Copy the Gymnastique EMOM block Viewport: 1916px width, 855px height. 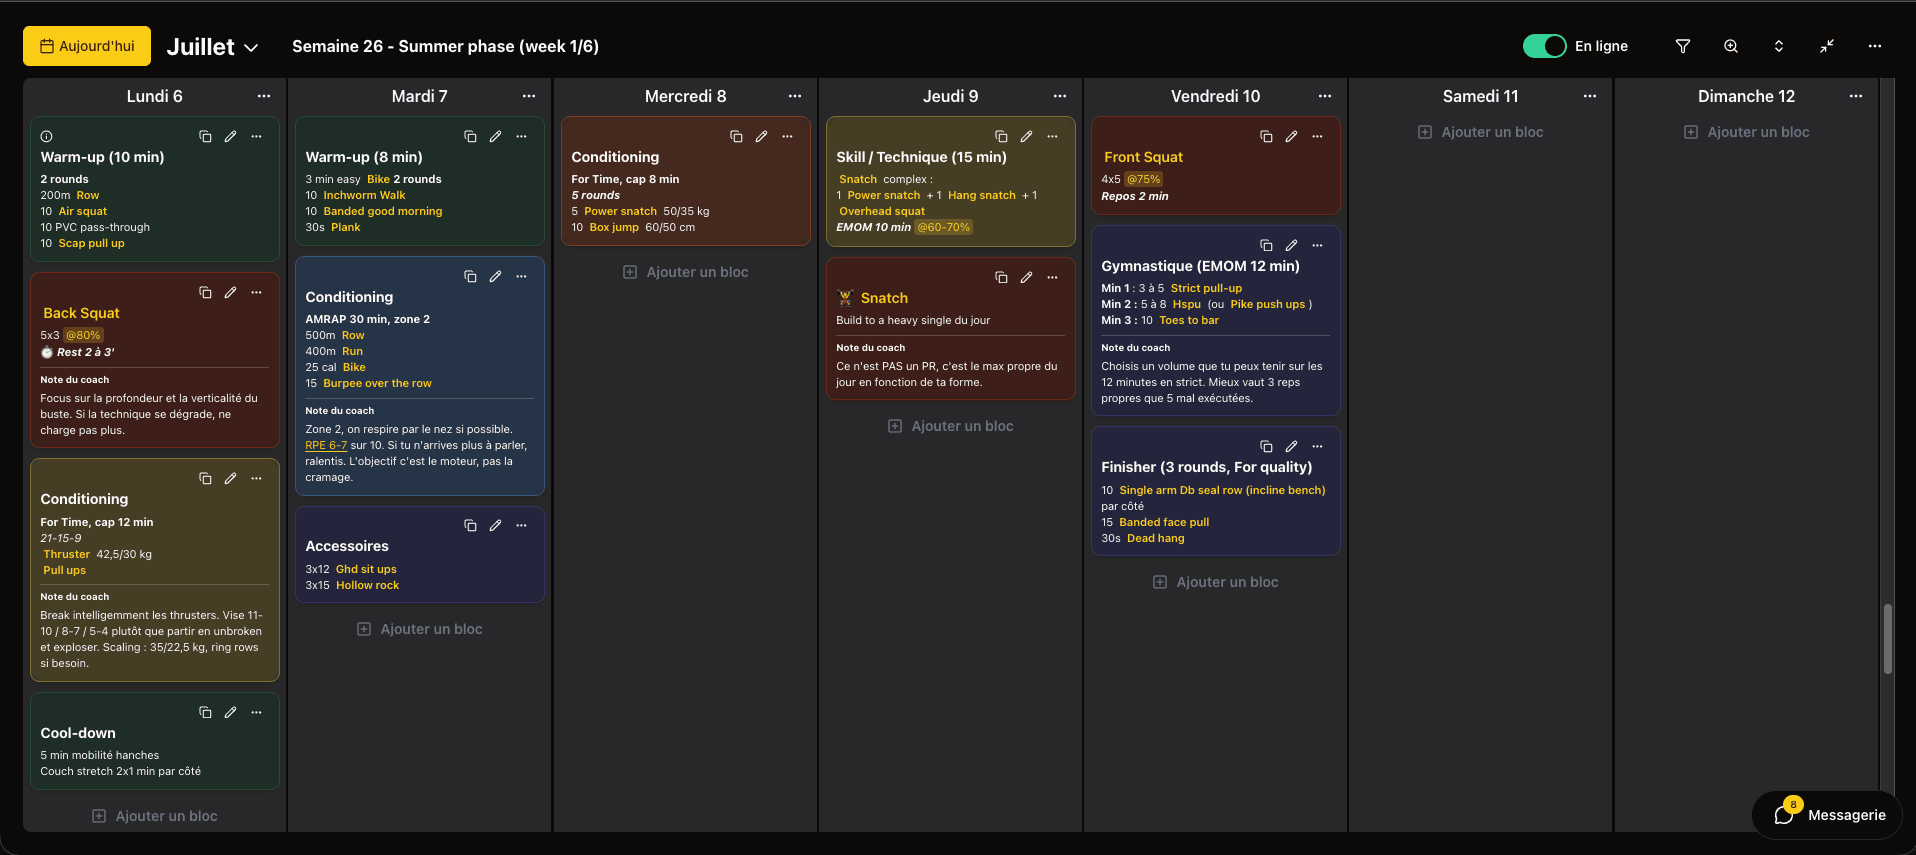click(1266, 245)
